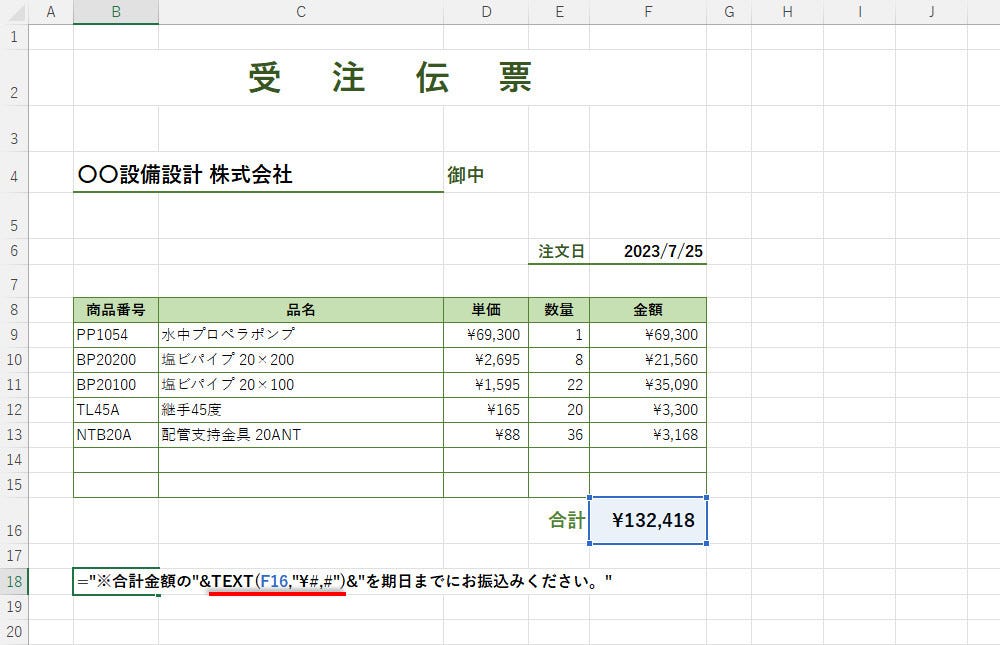This screenshot has width=1000, height=645.
Task: Select column I header
Action: tap(860, 12)
